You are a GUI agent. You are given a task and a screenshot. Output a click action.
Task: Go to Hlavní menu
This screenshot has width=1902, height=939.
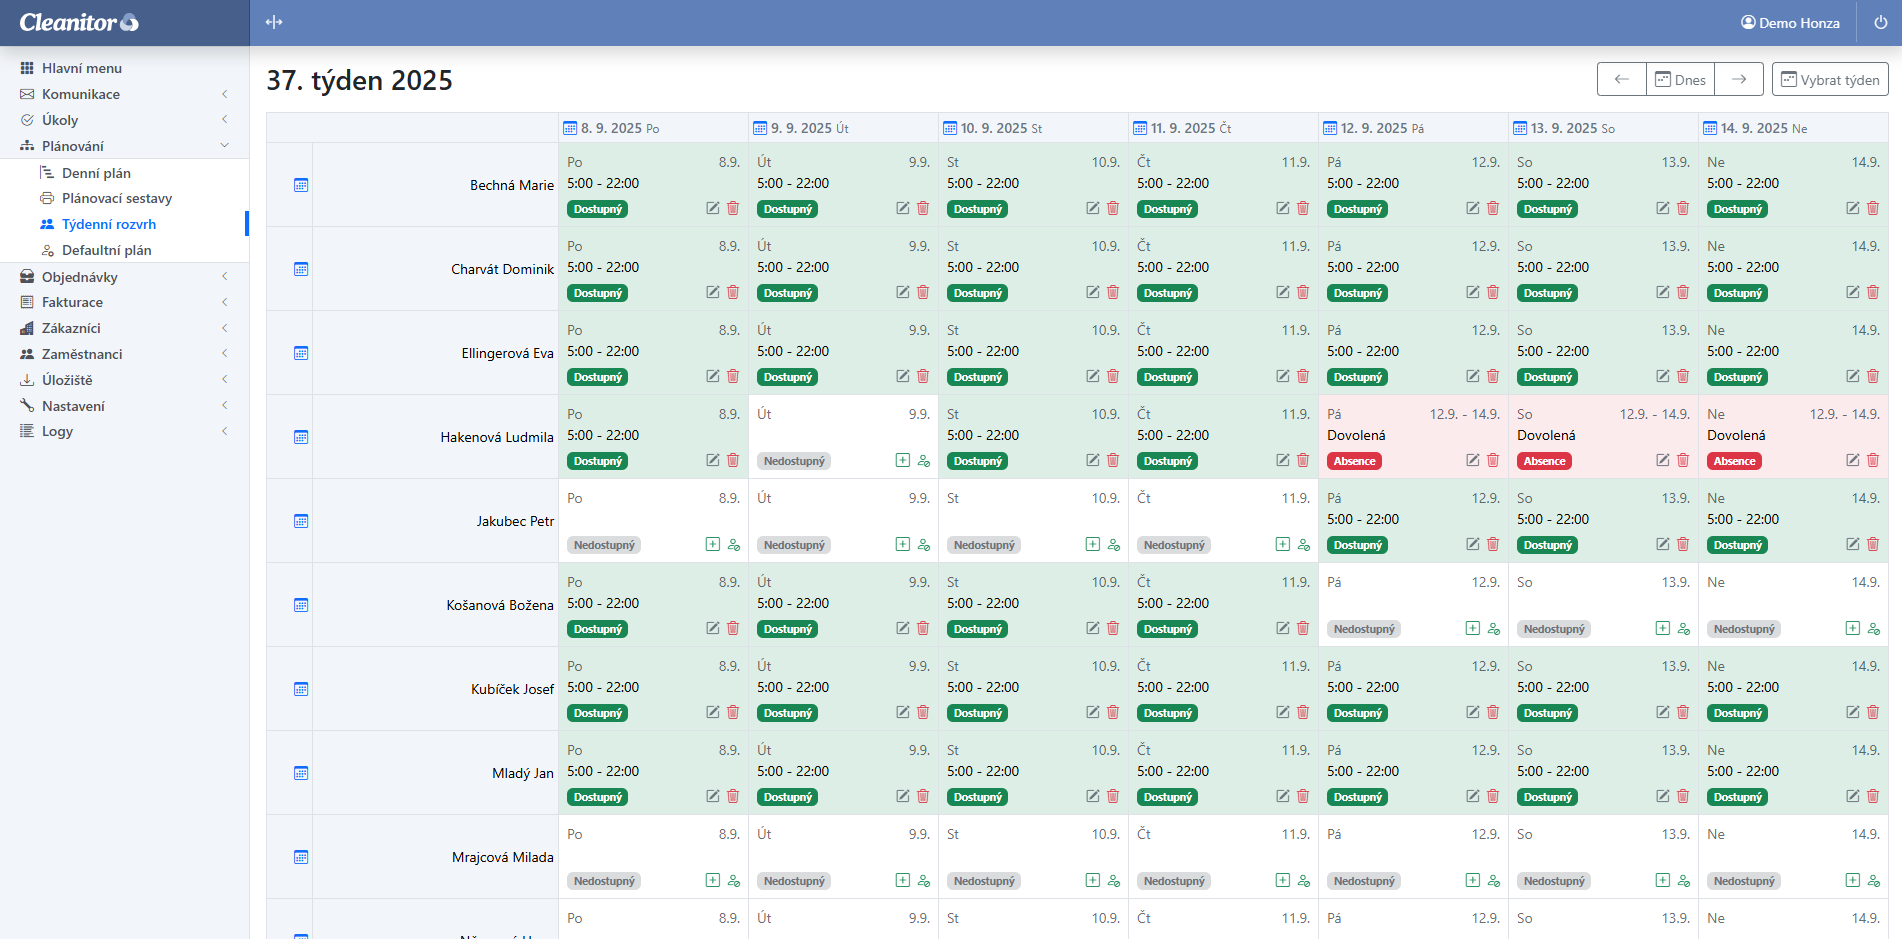[81, 68]
